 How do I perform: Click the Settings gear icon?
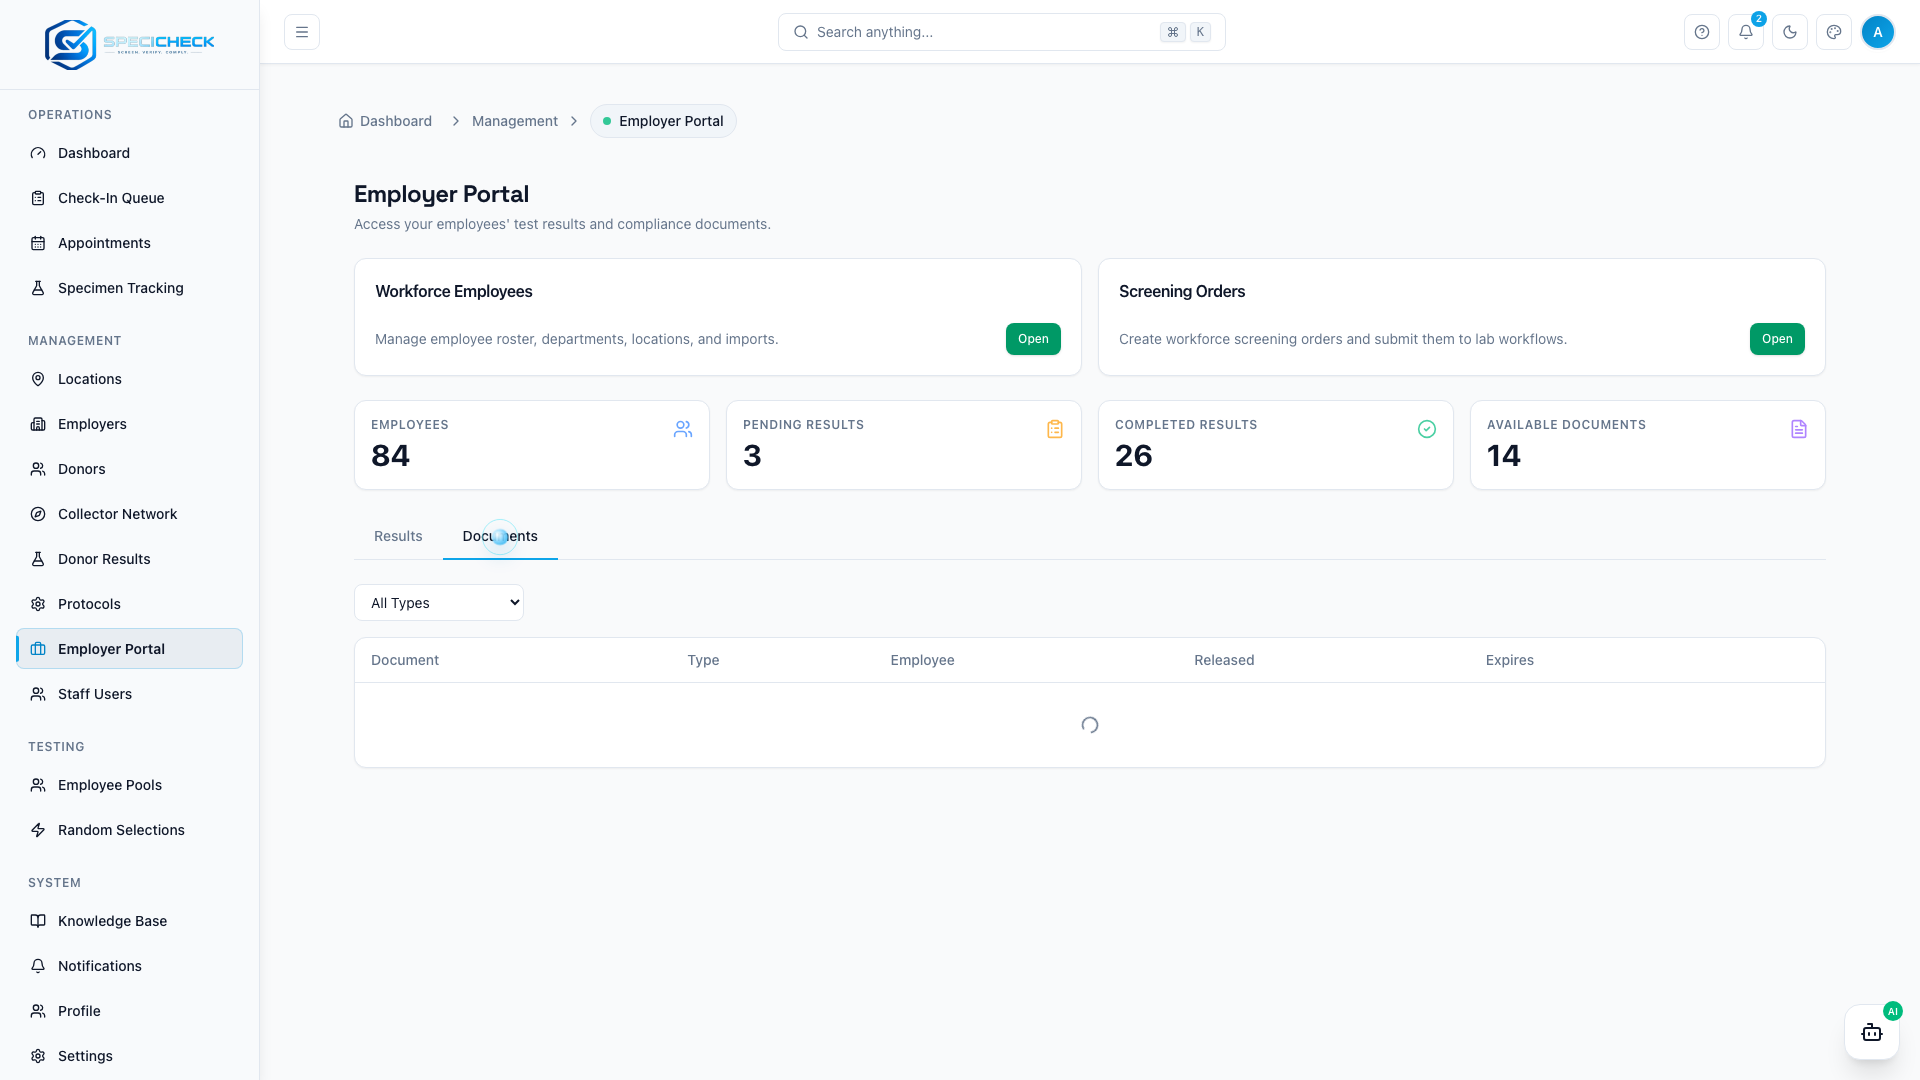click(38, 1056)
